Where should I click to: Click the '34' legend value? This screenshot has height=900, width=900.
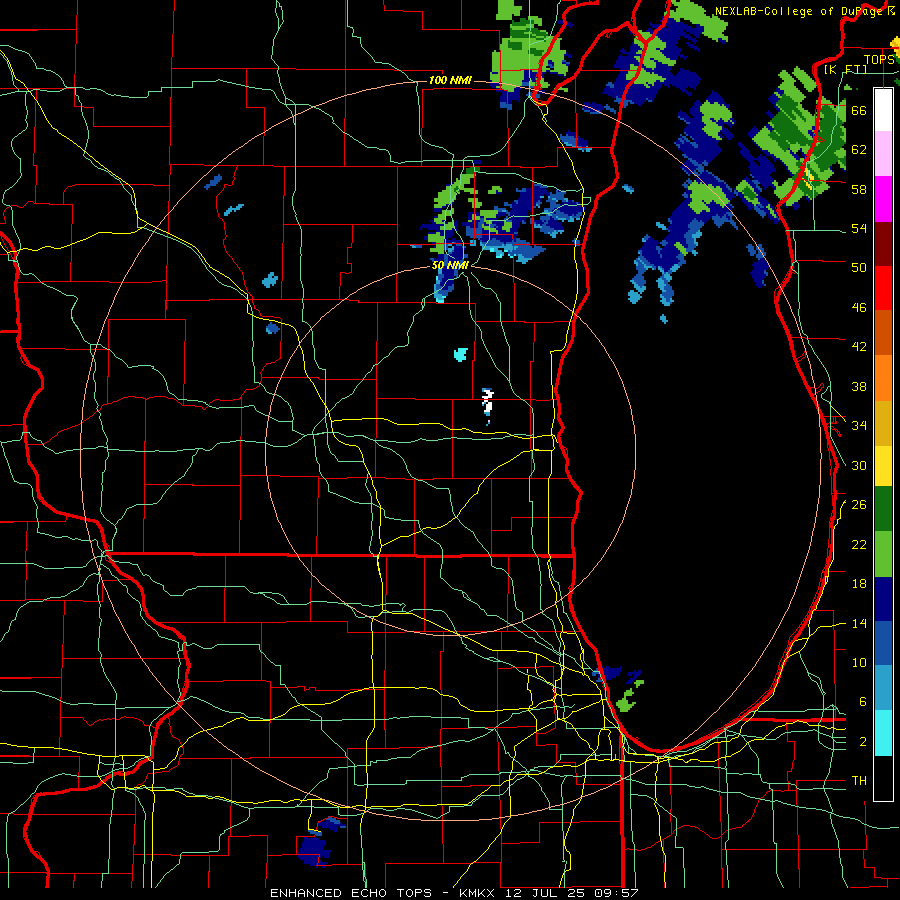(x=859, y=426)
